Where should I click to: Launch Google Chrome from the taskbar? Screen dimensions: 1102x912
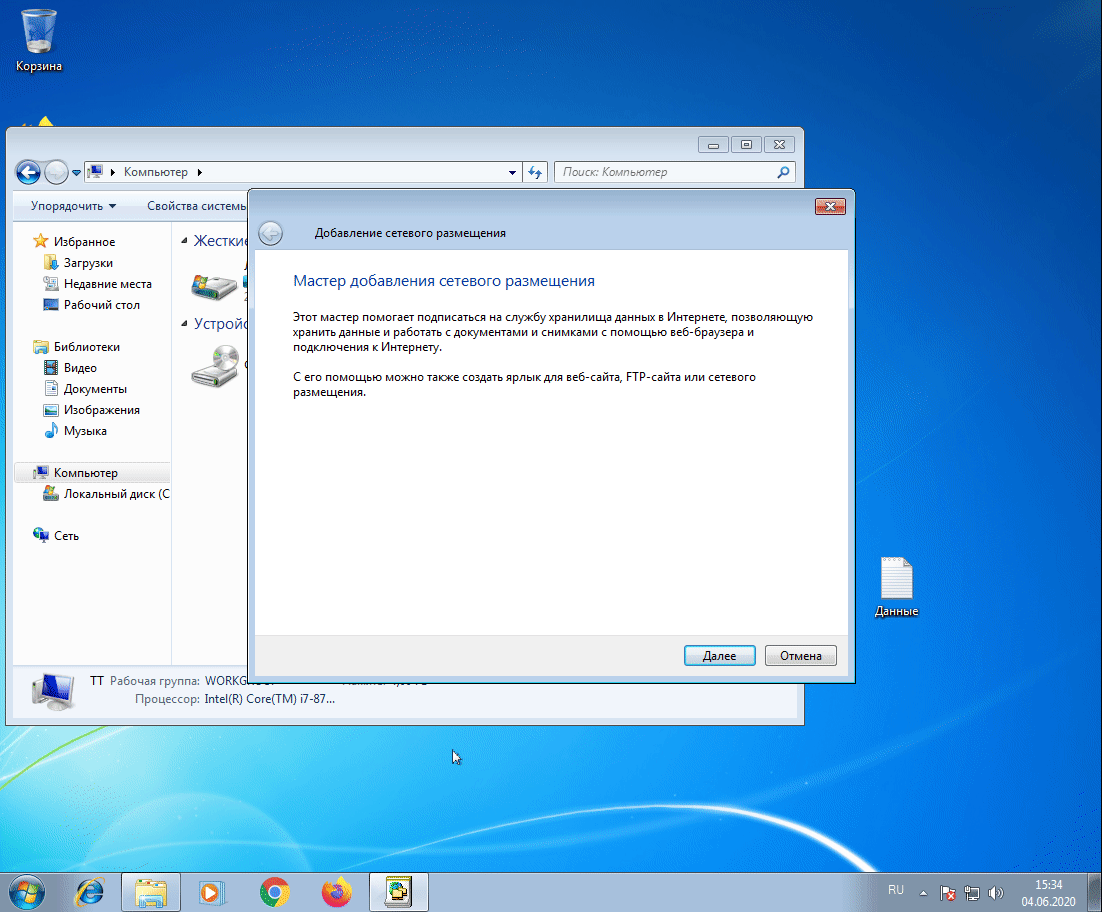pos(275,892)
